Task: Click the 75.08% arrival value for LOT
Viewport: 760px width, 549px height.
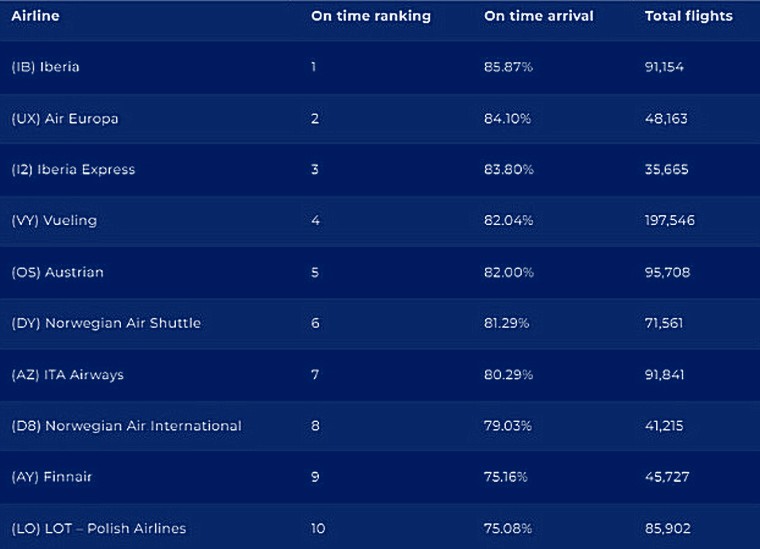Action: [508, 528]
